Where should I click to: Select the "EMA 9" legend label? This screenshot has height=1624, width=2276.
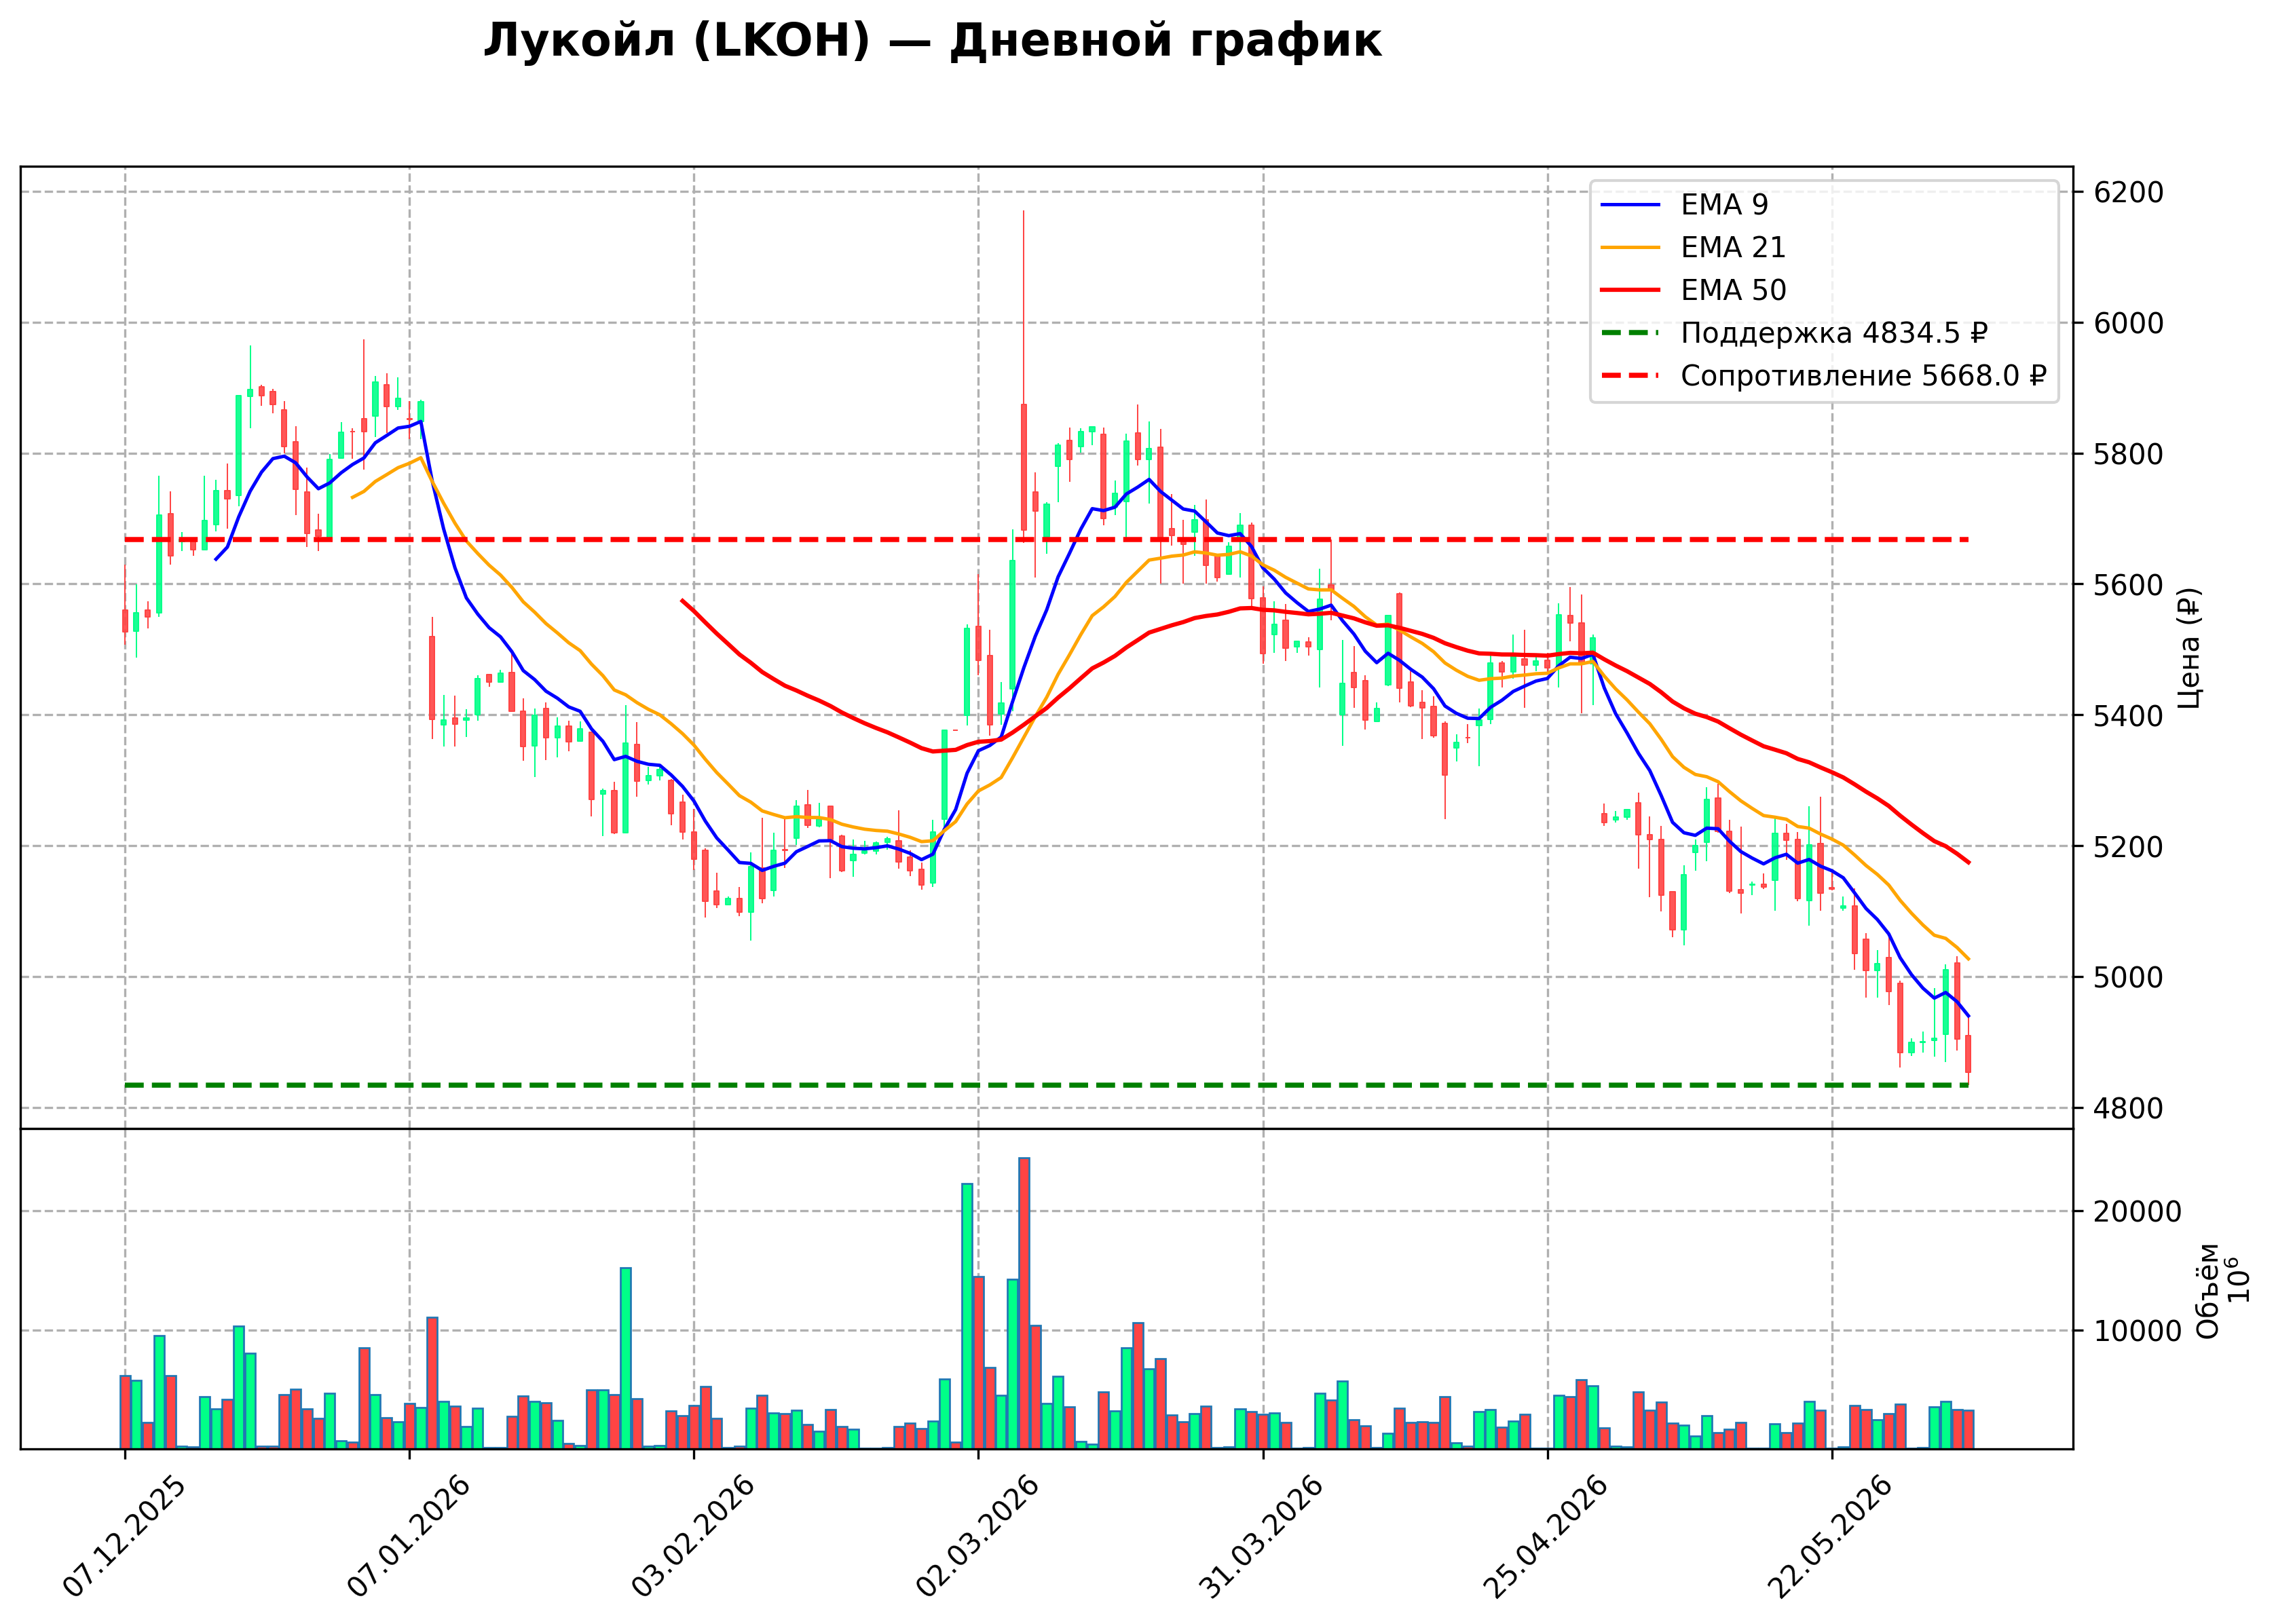pos(1724,205)
